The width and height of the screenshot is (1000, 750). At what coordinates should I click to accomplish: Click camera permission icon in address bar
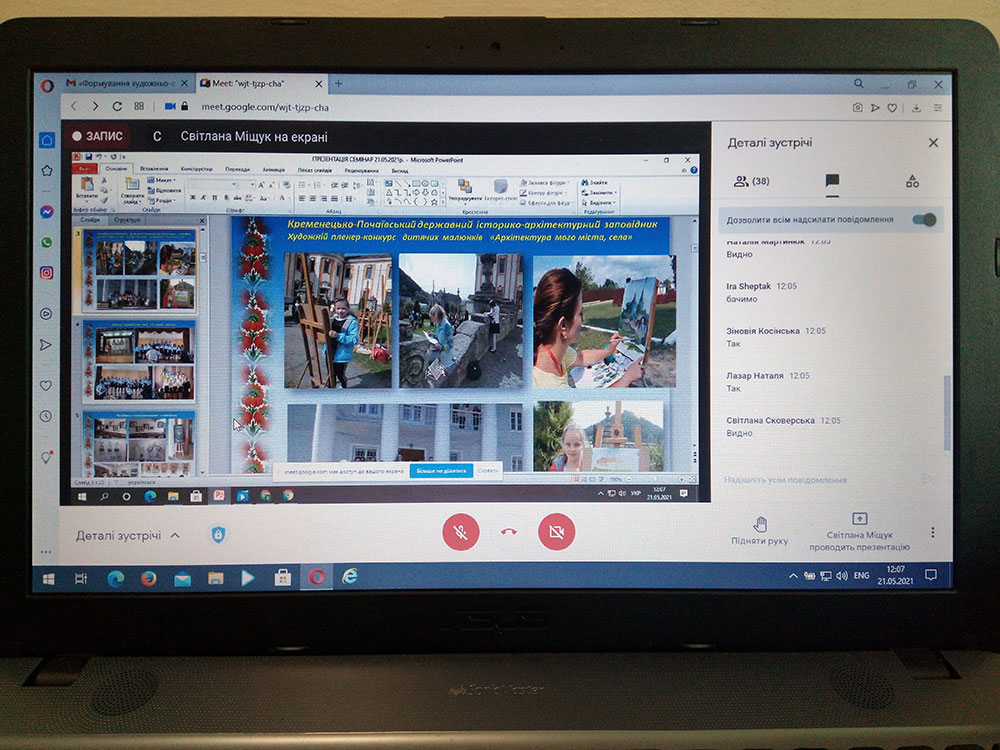170,107
